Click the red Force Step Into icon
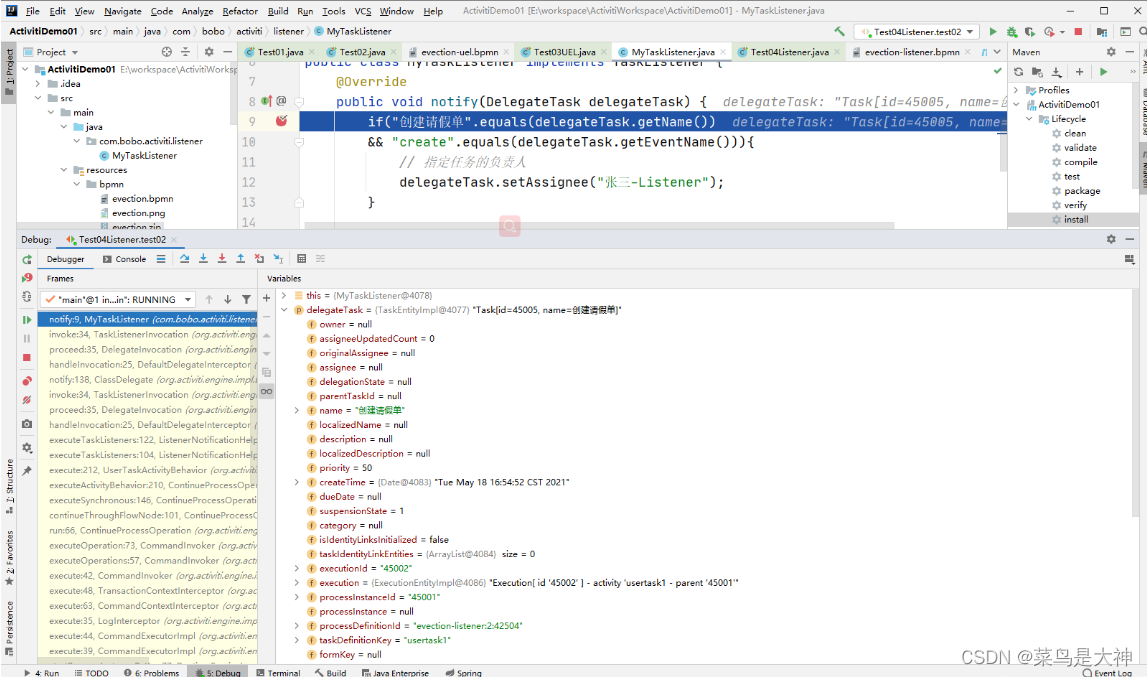 coord(222,259)
